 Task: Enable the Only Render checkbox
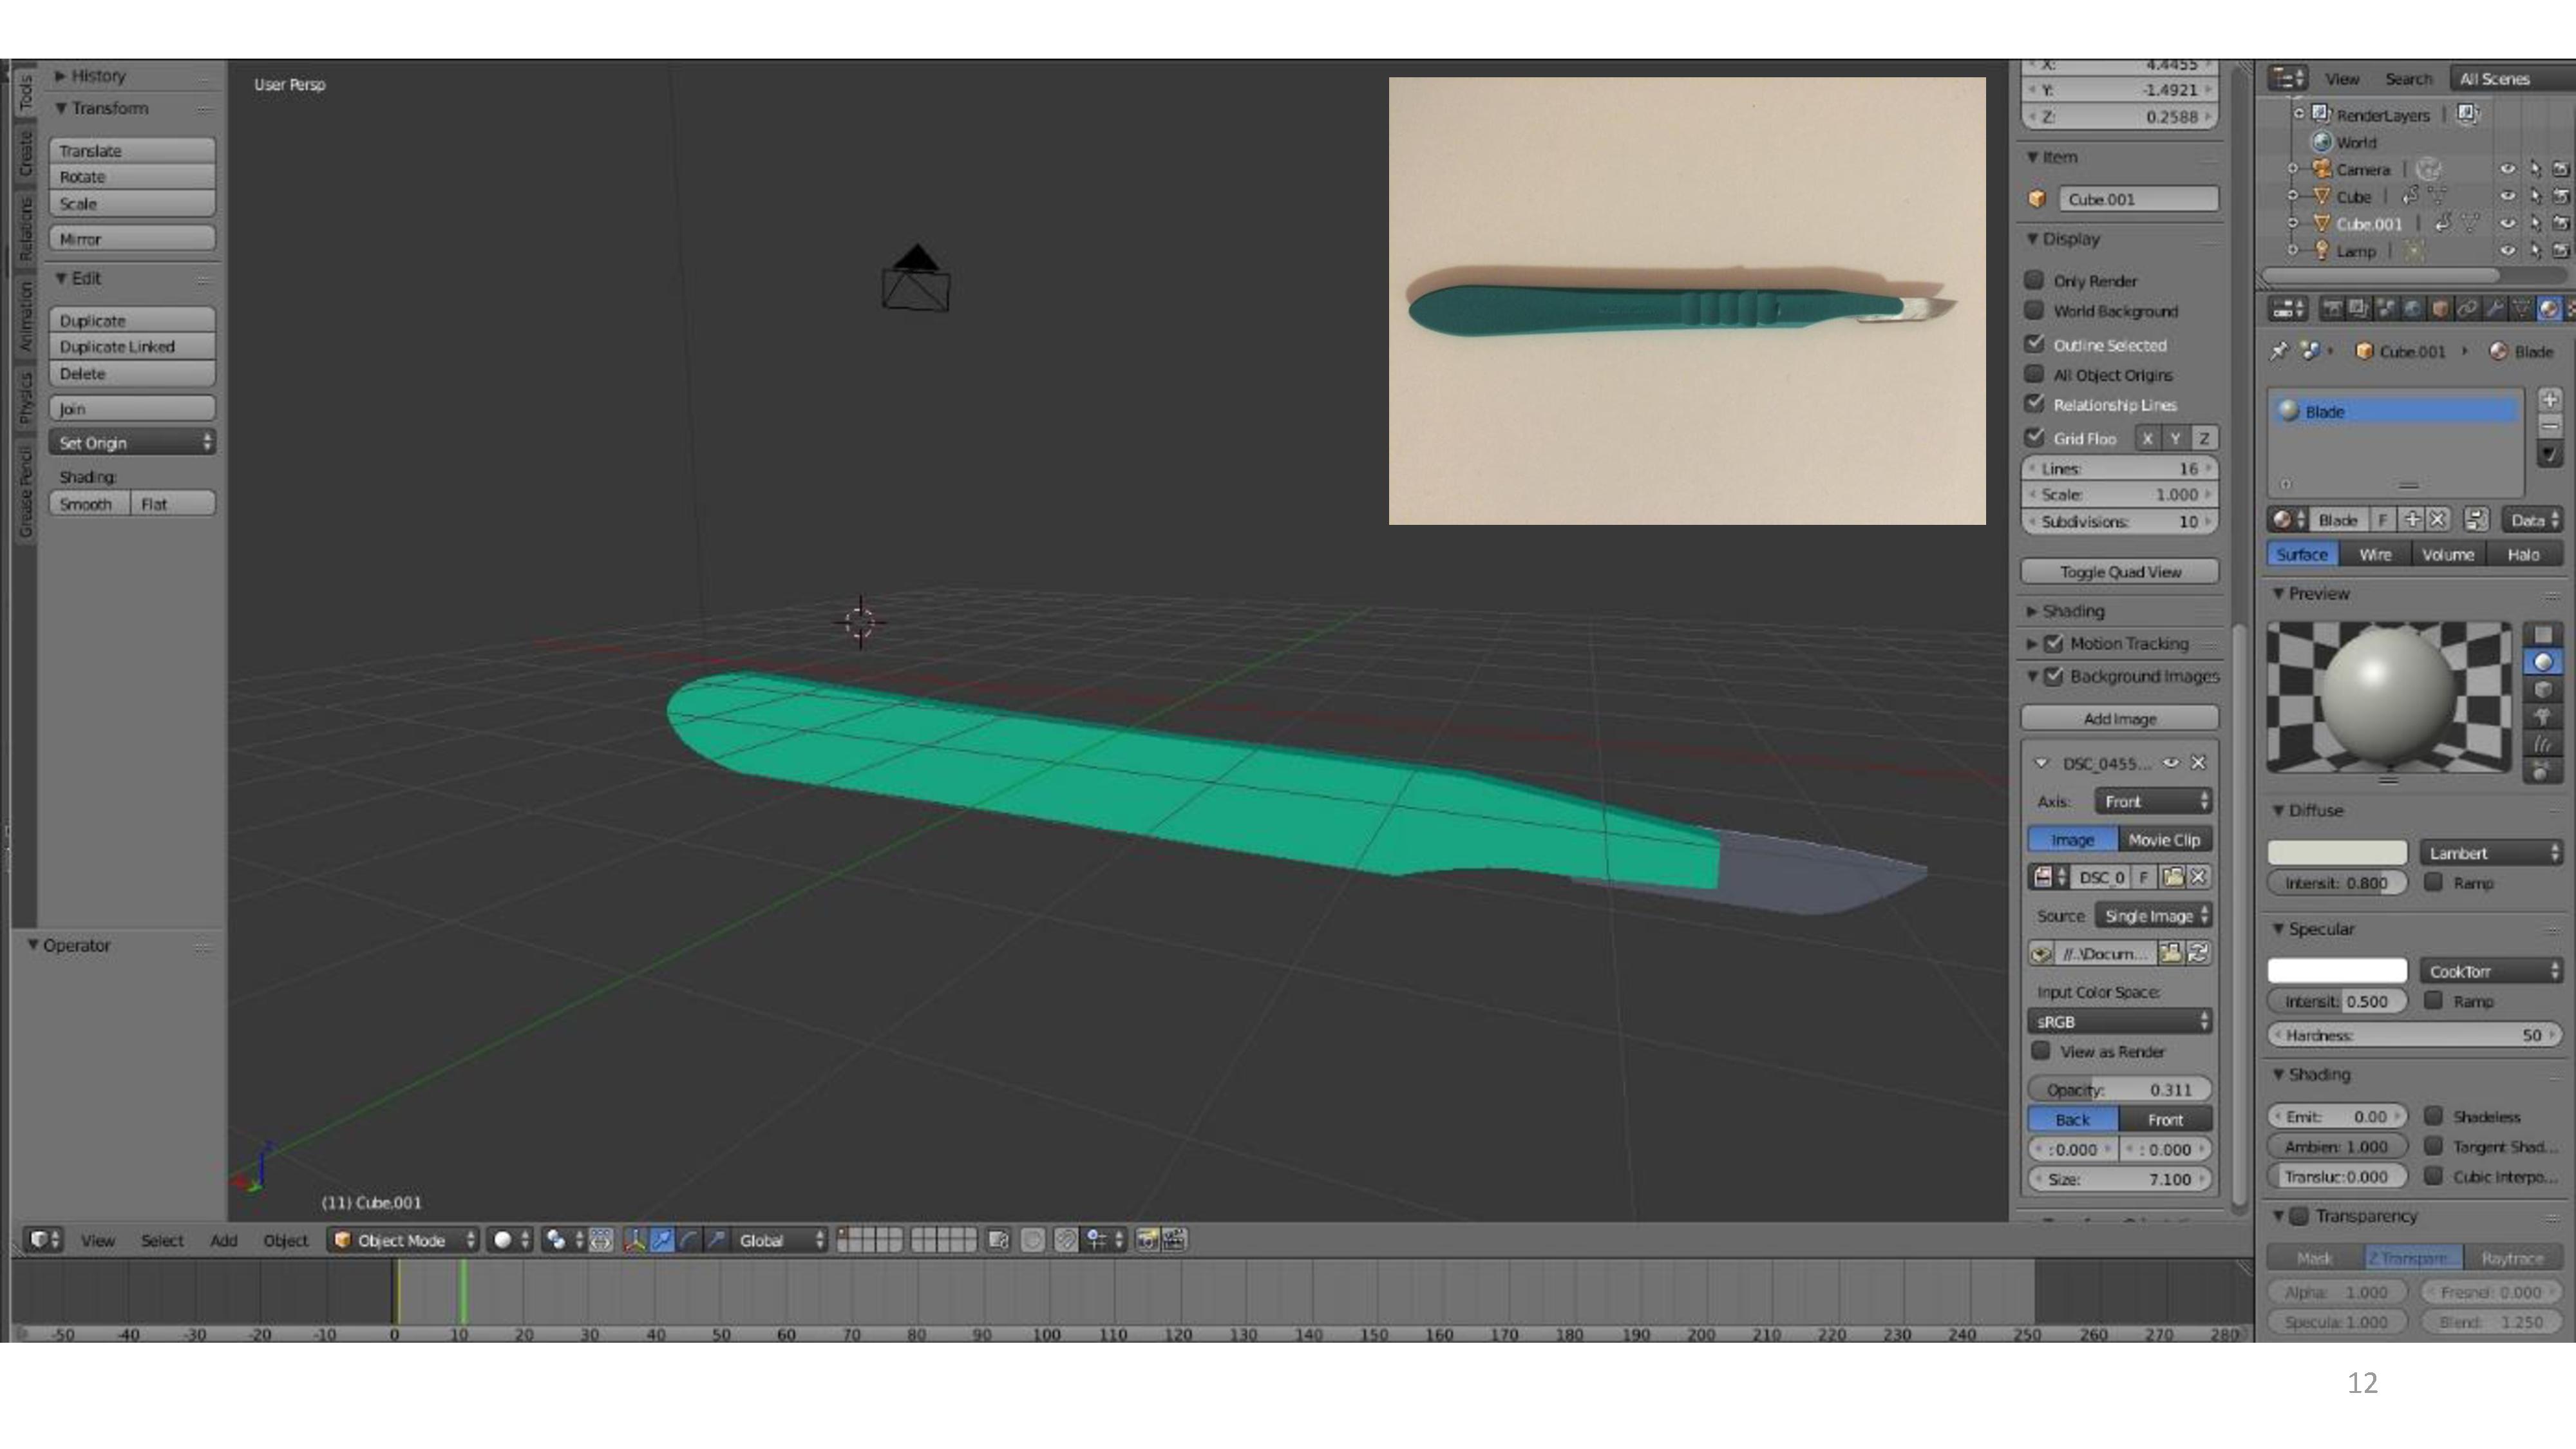(x=2034, y=280)
